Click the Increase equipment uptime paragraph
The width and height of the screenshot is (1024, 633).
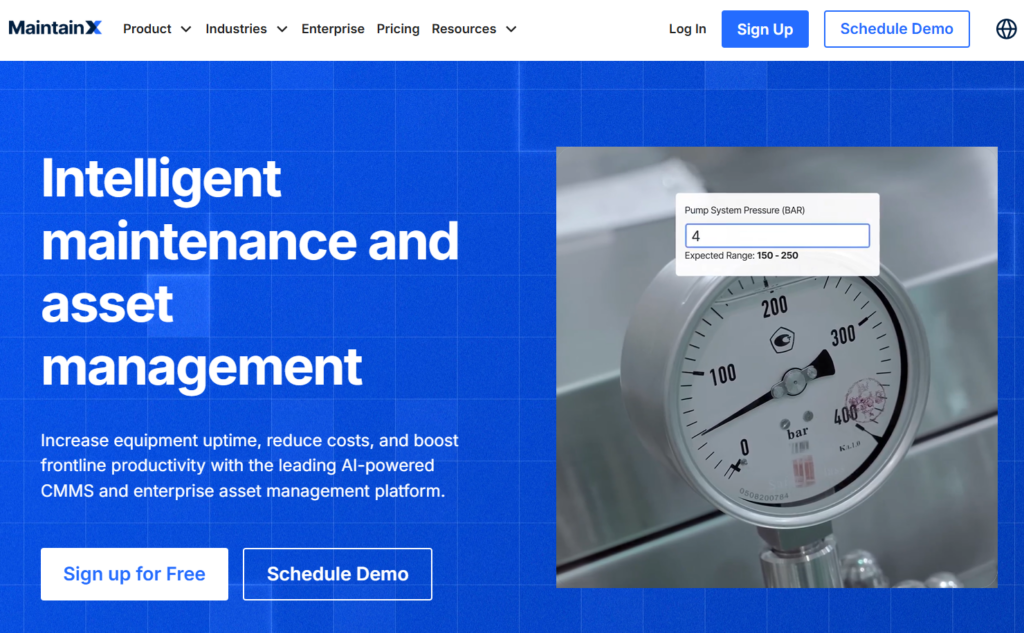click(x=249, y=465)
